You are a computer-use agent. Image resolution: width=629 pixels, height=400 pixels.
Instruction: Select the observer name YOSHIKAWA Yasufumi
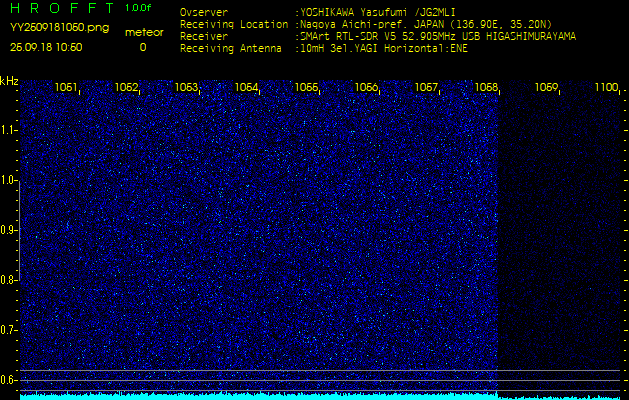[x=372, y=13]
